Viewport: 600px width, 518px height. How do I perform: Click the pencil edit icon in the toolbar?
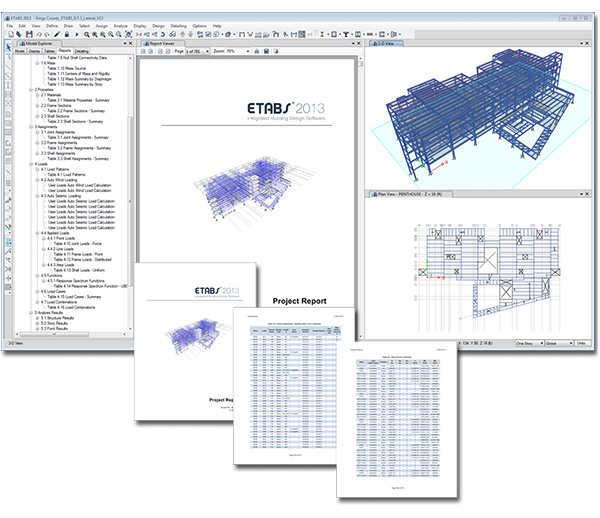(57, 34)
